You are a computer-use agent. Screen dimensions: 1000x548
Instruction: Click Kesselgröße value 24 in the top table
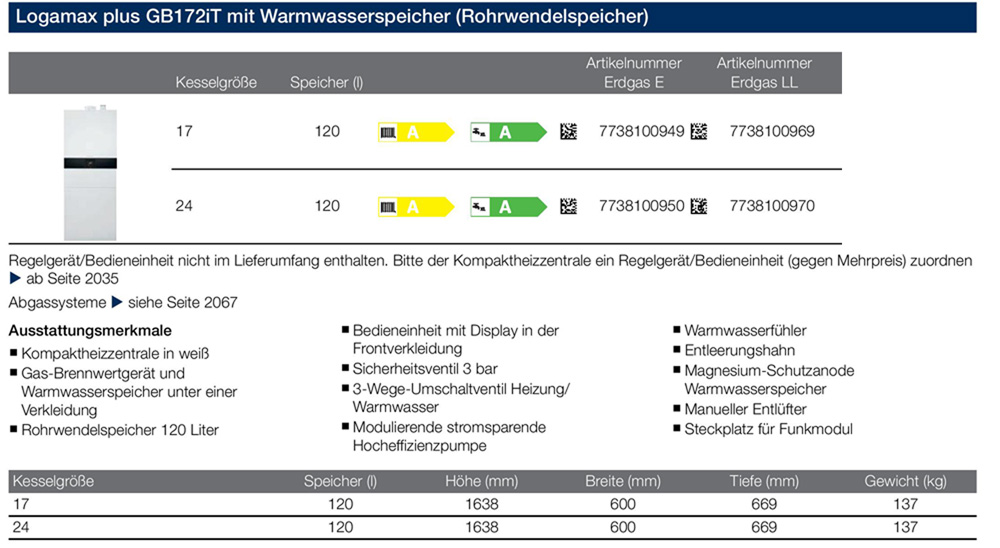coord(184,206)
